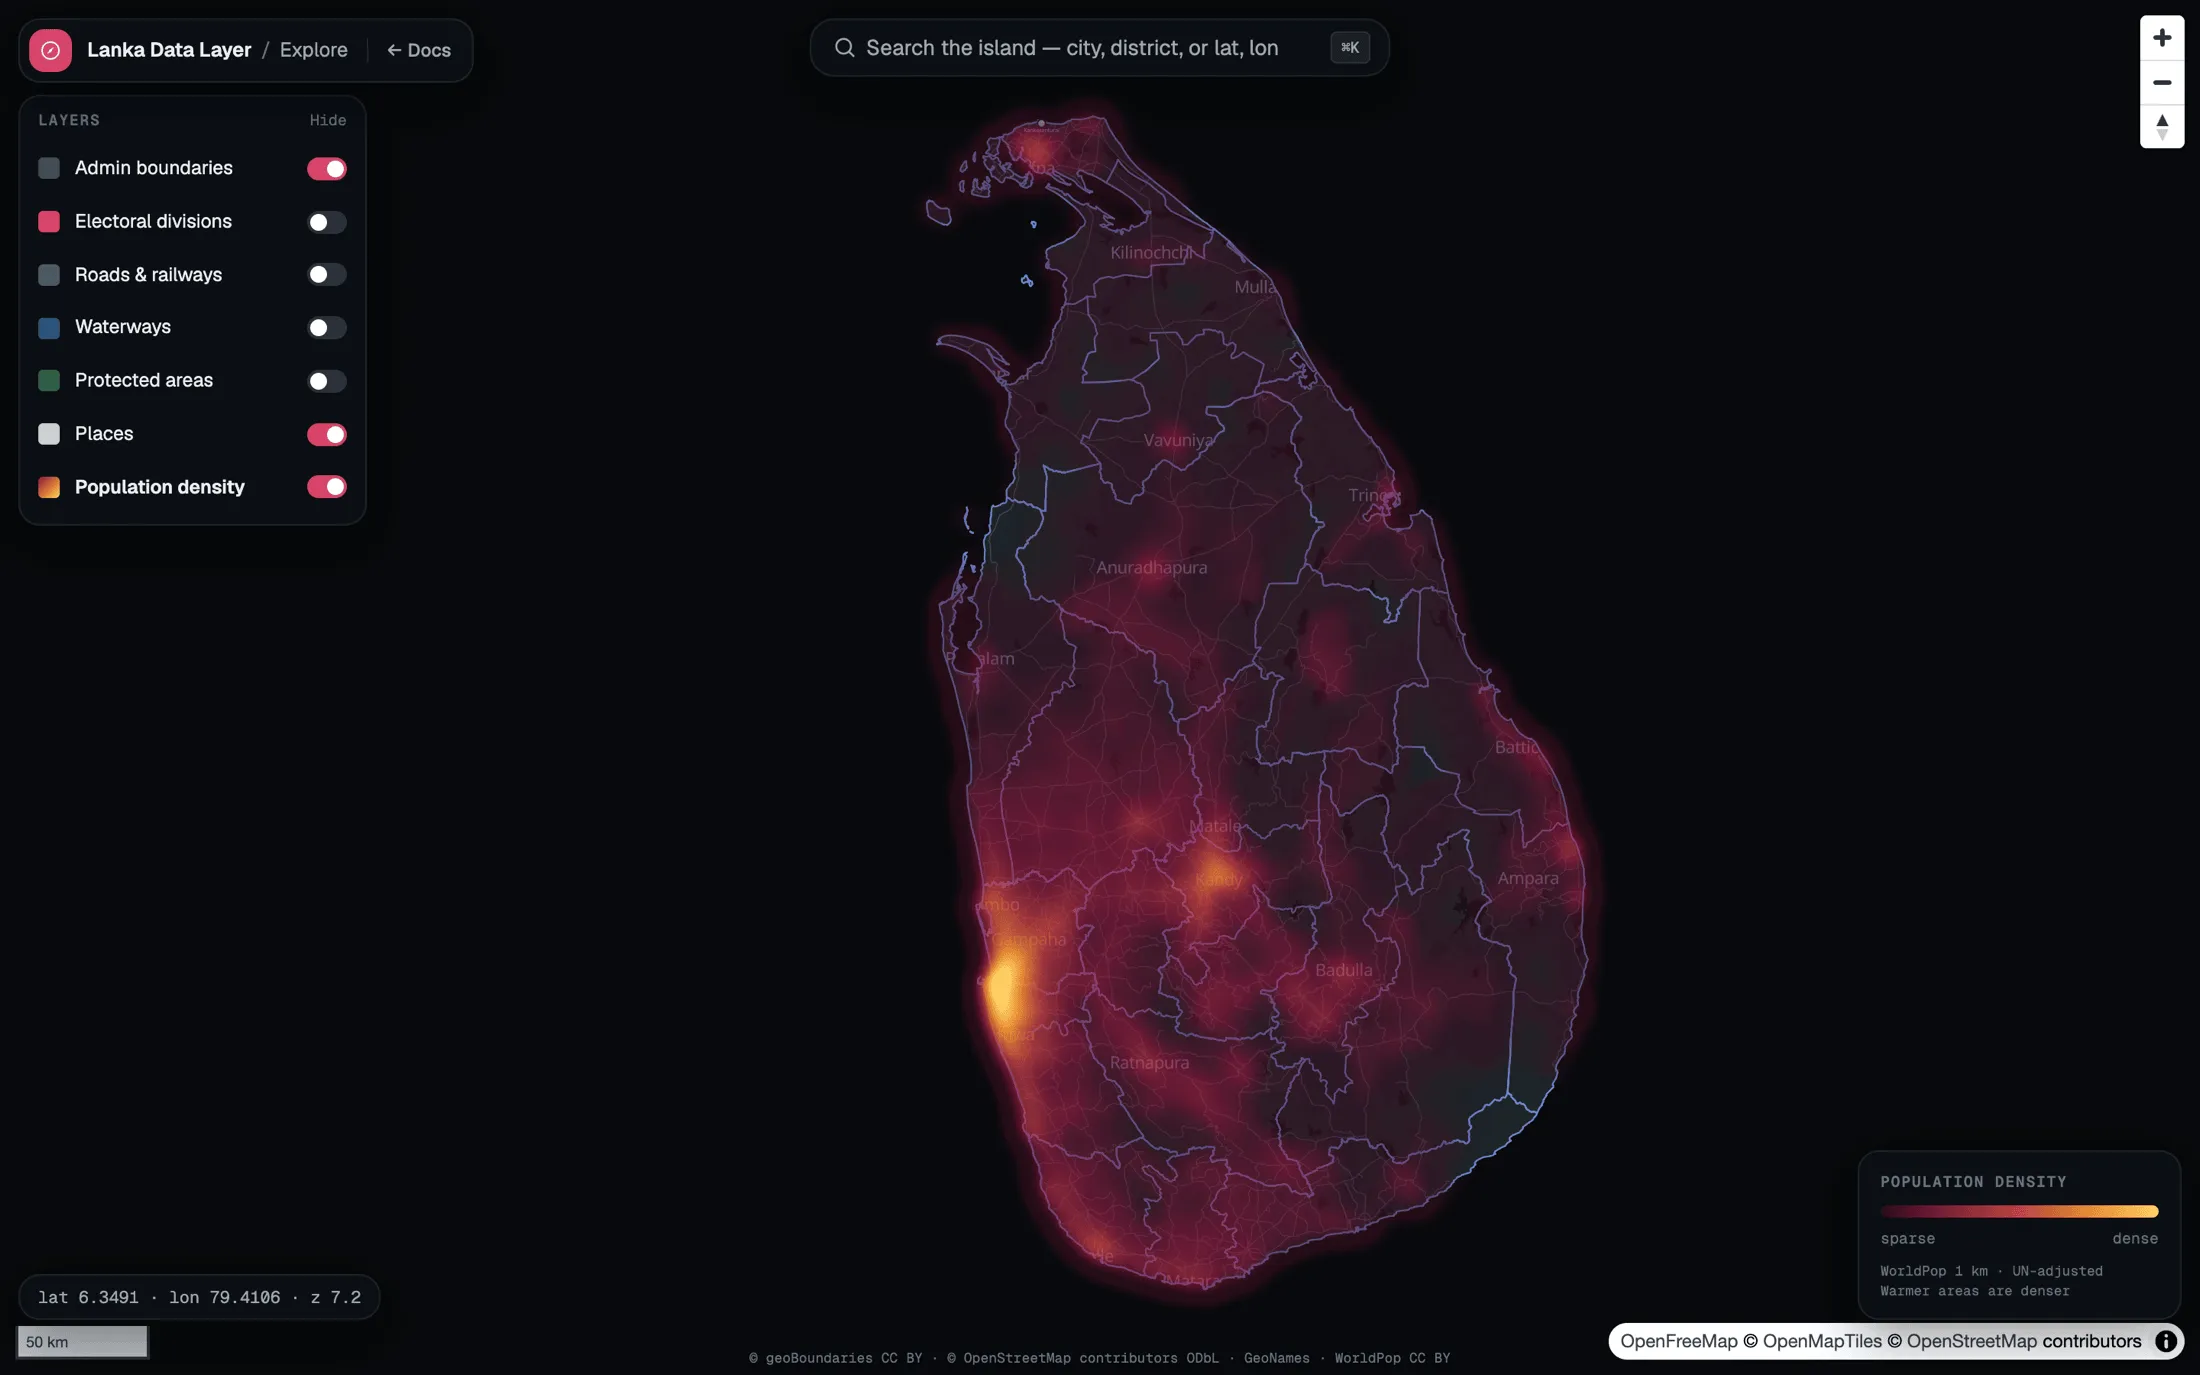Turn off the Places layer toggle
The image size is (2200, 1375).
327,434
